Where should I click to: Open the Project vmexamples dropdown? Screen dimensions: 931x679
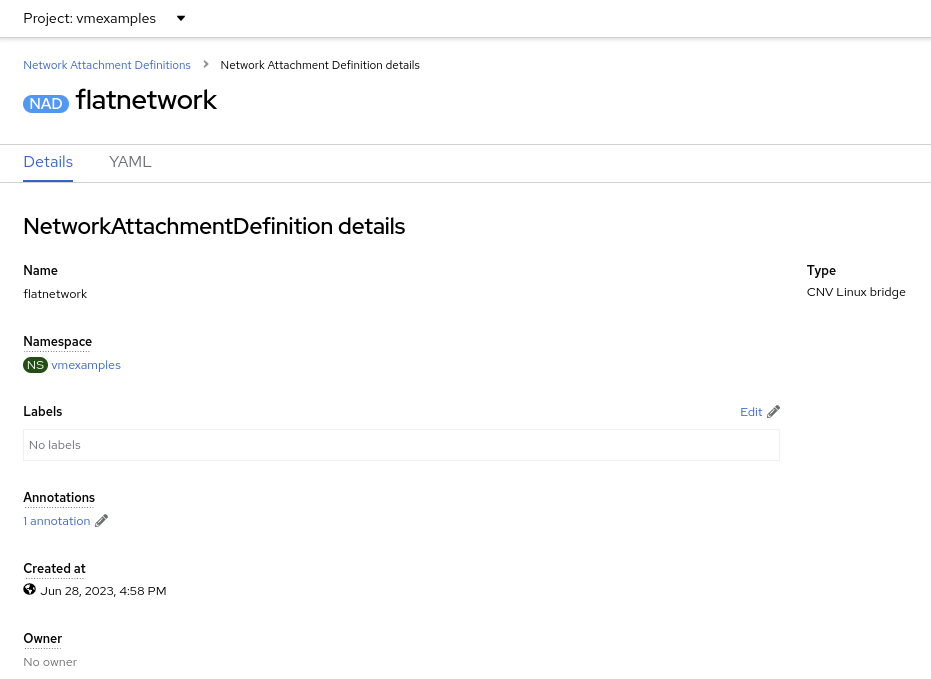coord(104,19)
